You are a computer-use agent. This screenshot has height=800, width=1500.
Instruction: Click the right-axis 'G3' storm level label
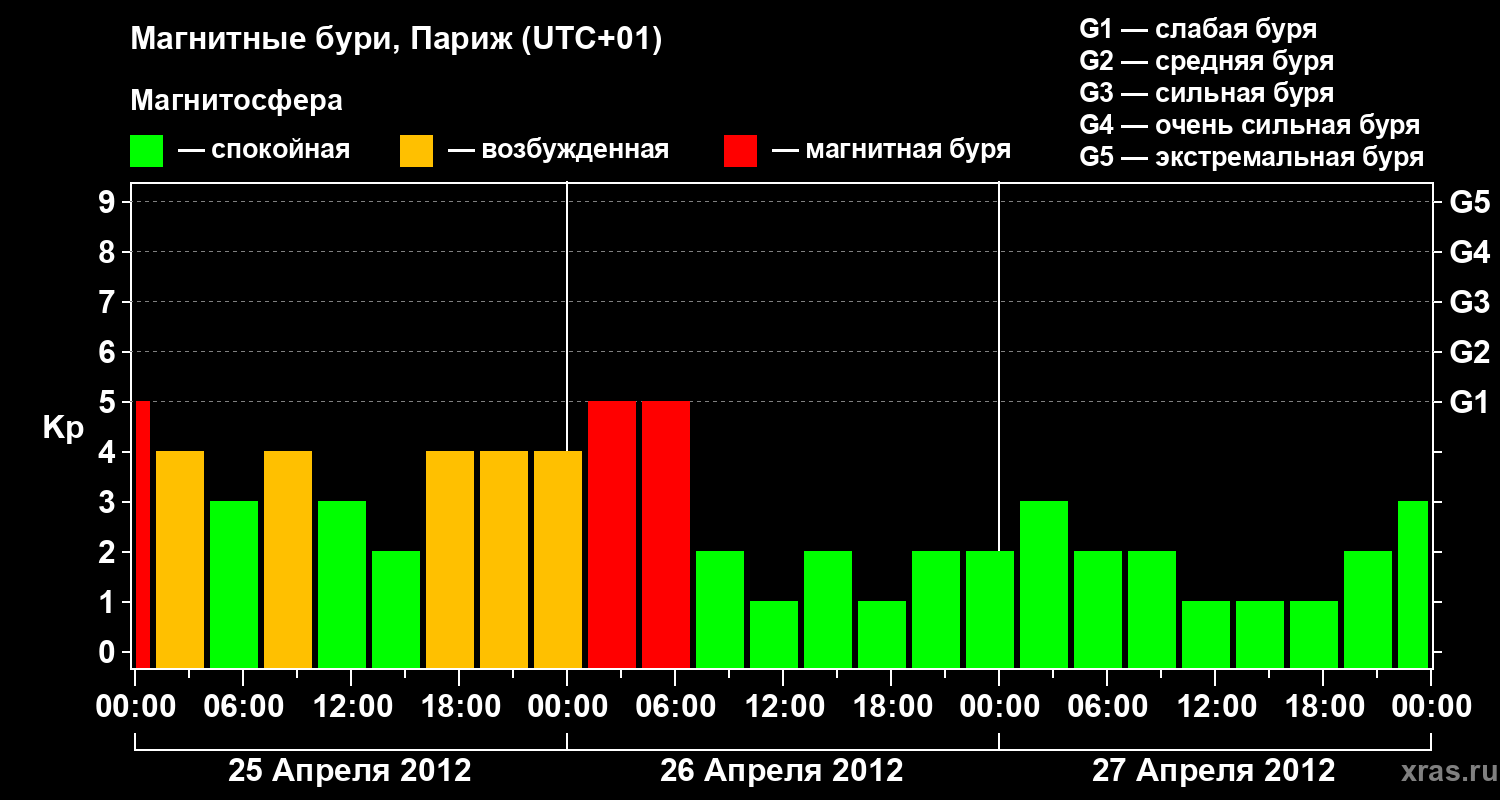coord(1469,302)
